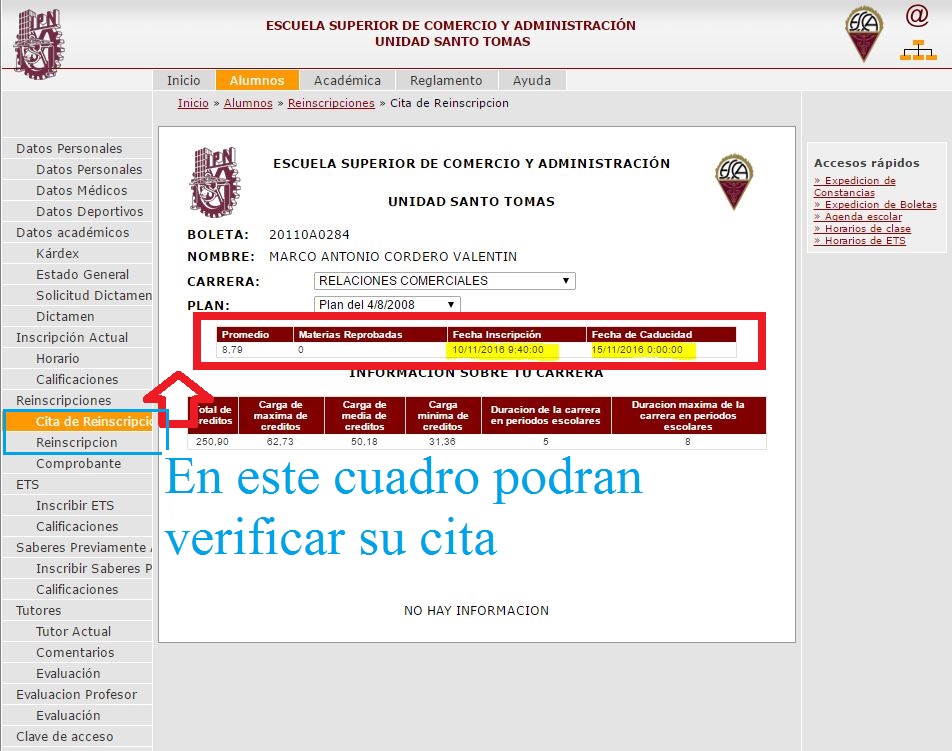Click the IPN logo inside the appointment panel
This screenshot has height=751, width=952.
(x=215, y=182)
